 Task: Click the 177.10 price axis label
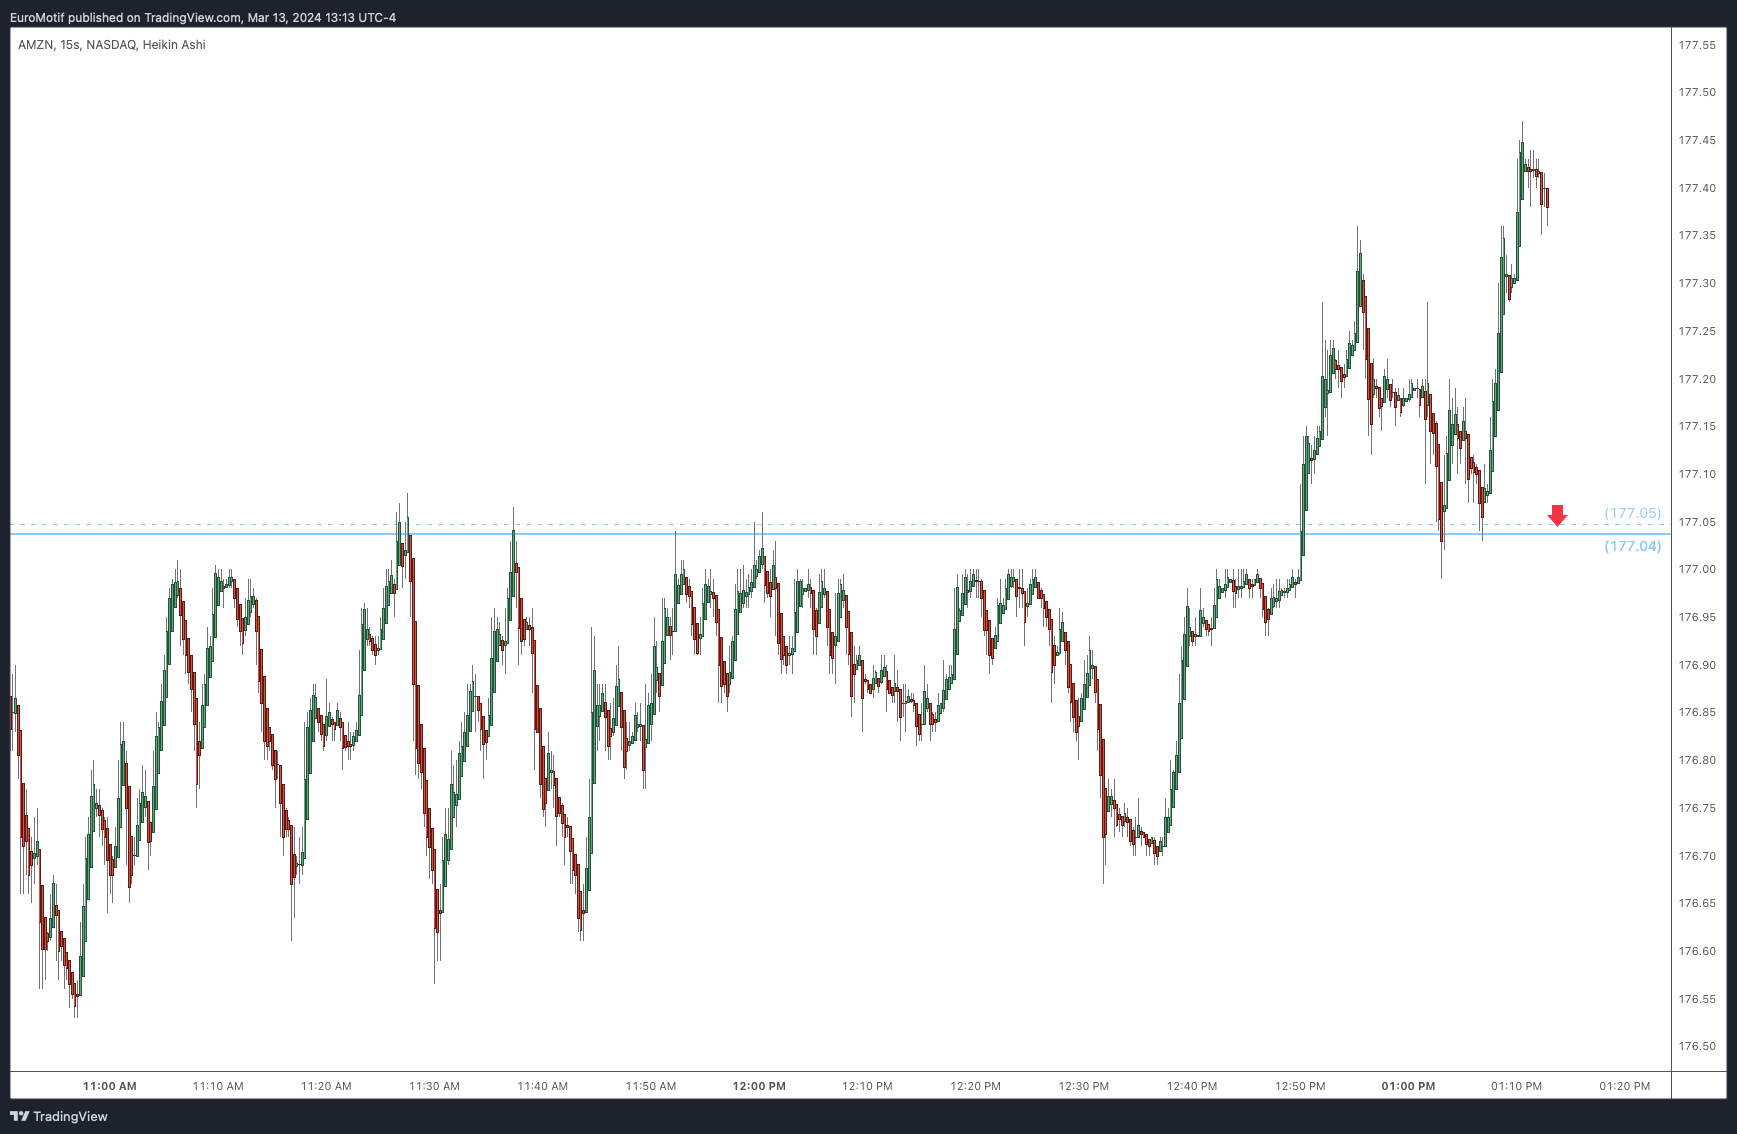1697,474
